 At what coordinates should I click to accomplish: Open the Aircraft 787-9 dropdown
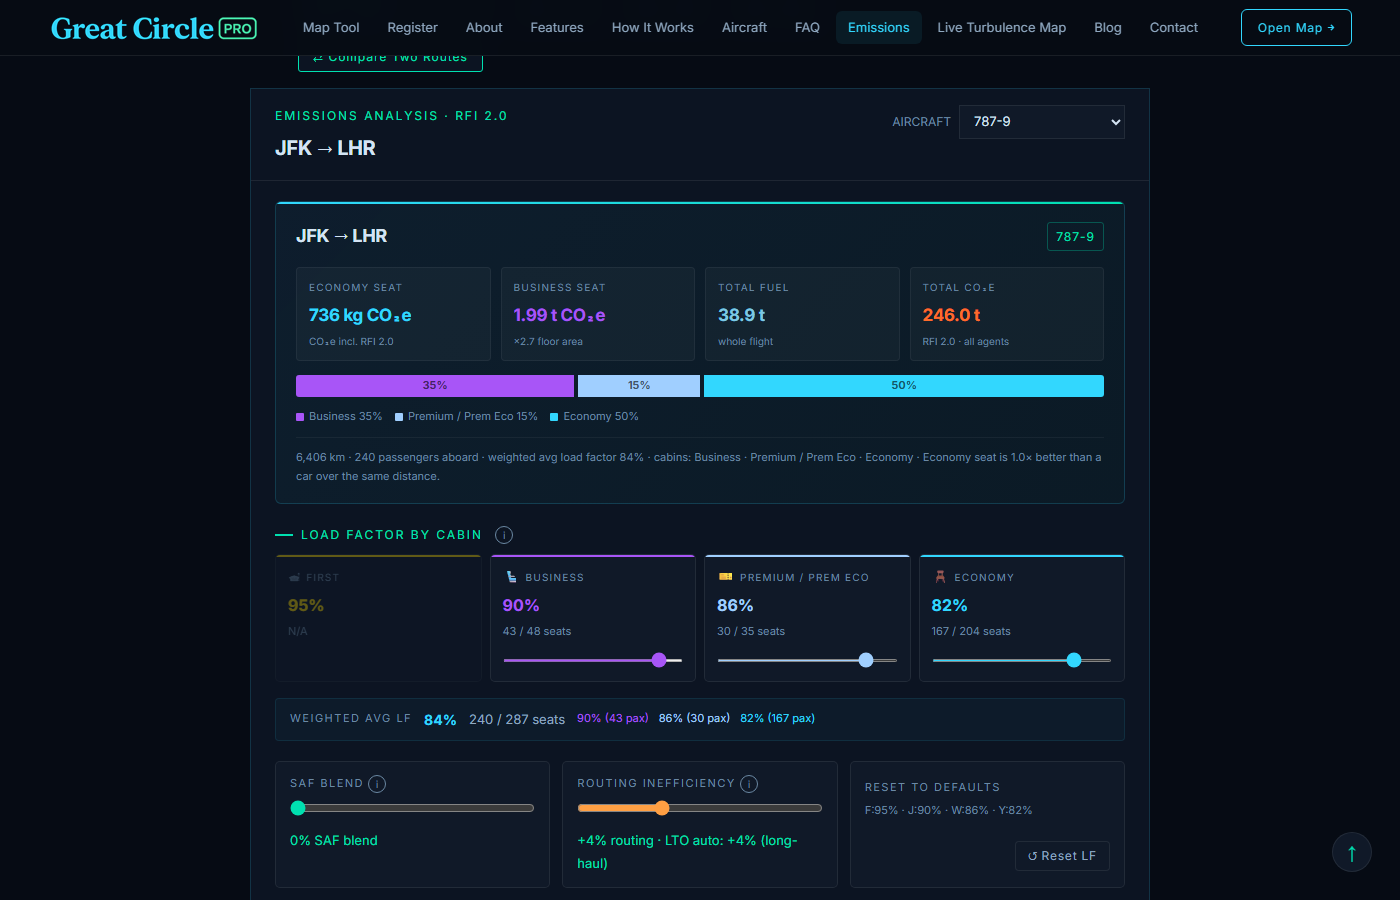point(1042,122)
